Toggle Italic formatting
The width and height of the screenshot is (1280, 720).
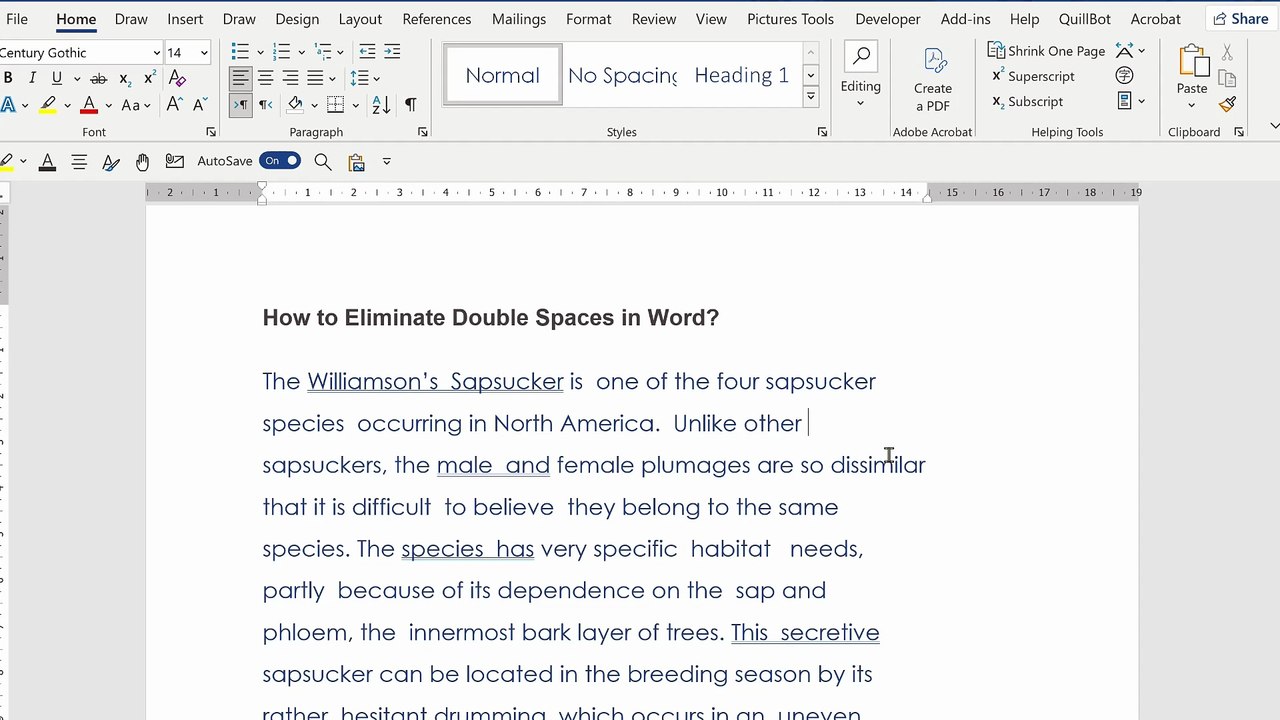[32, 78]
